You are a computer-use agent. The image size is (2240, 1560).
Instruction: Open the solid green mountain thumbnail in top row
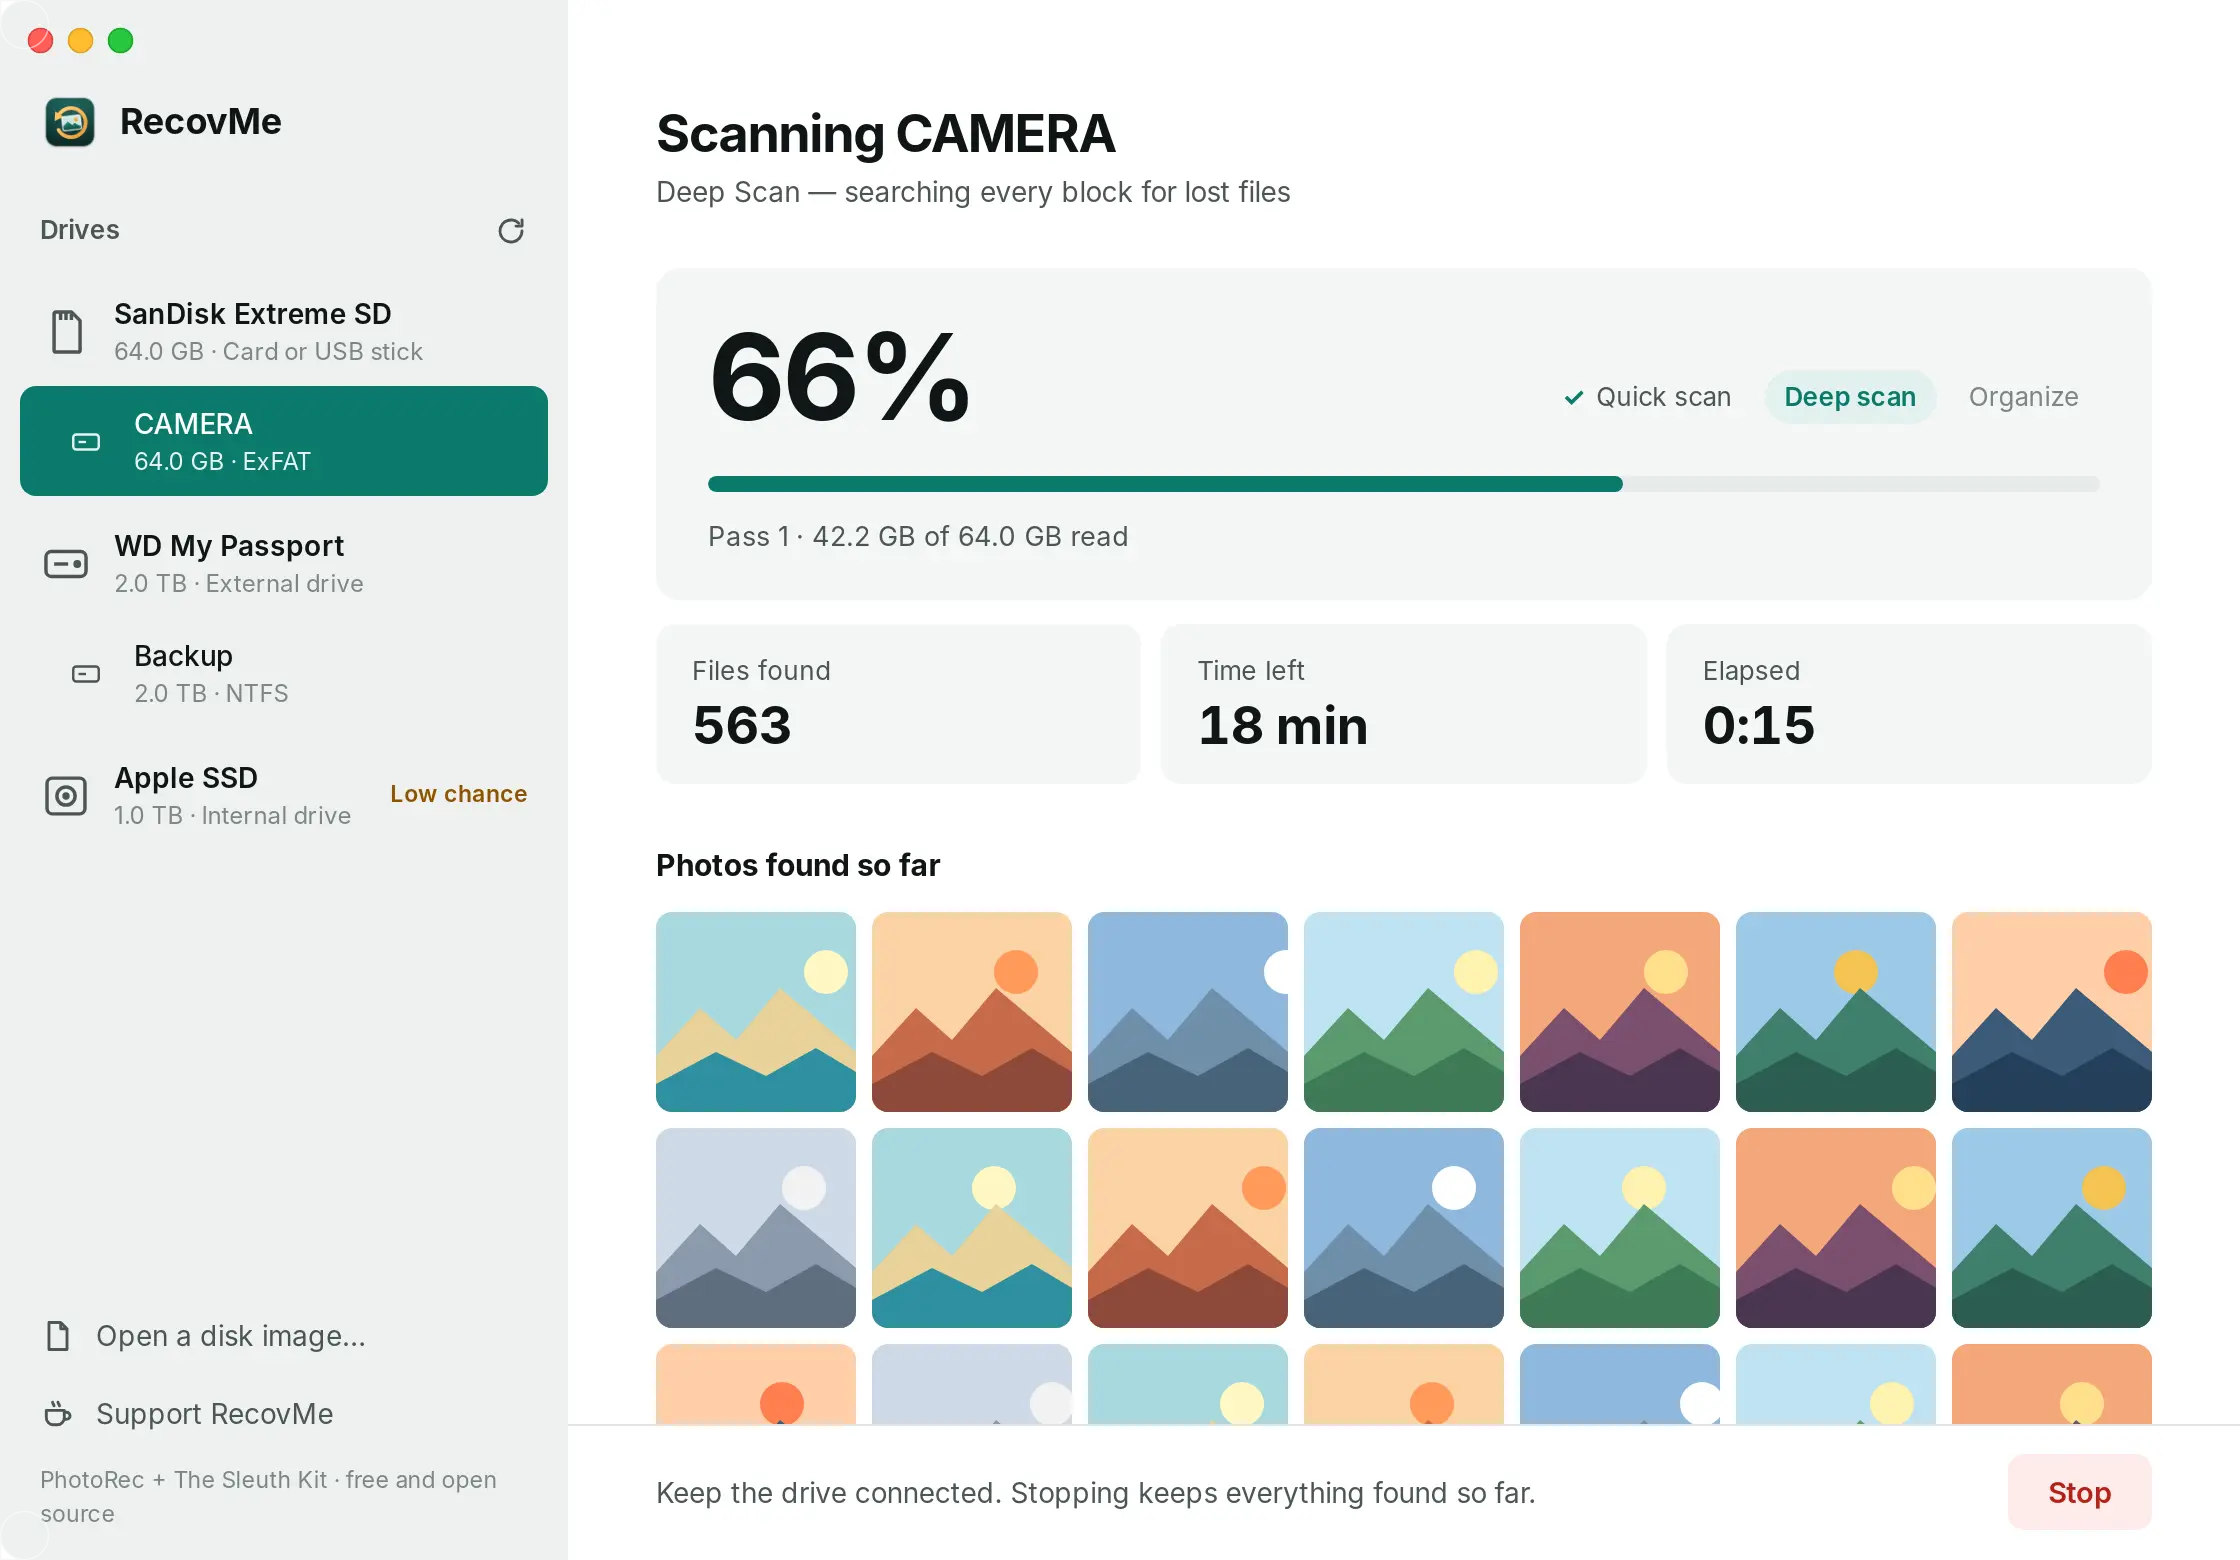coord(1404,1012)
